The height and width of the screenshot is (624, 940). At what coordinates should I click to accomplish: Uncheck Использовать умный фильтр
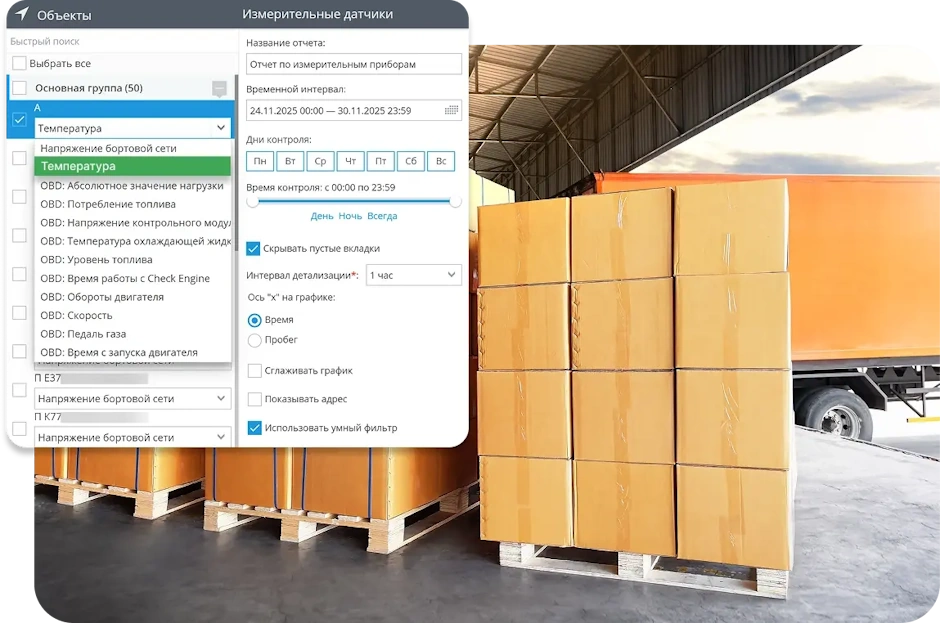(254, 428)
